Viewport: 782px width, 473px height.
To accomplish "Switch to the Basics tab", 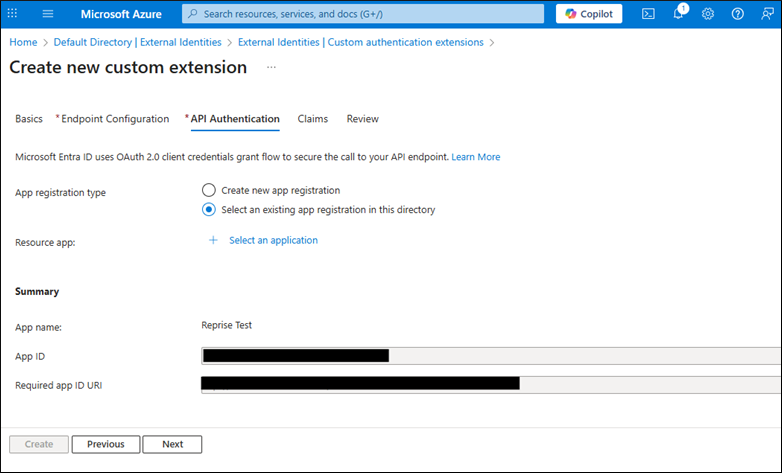I will tap(29, 119).
